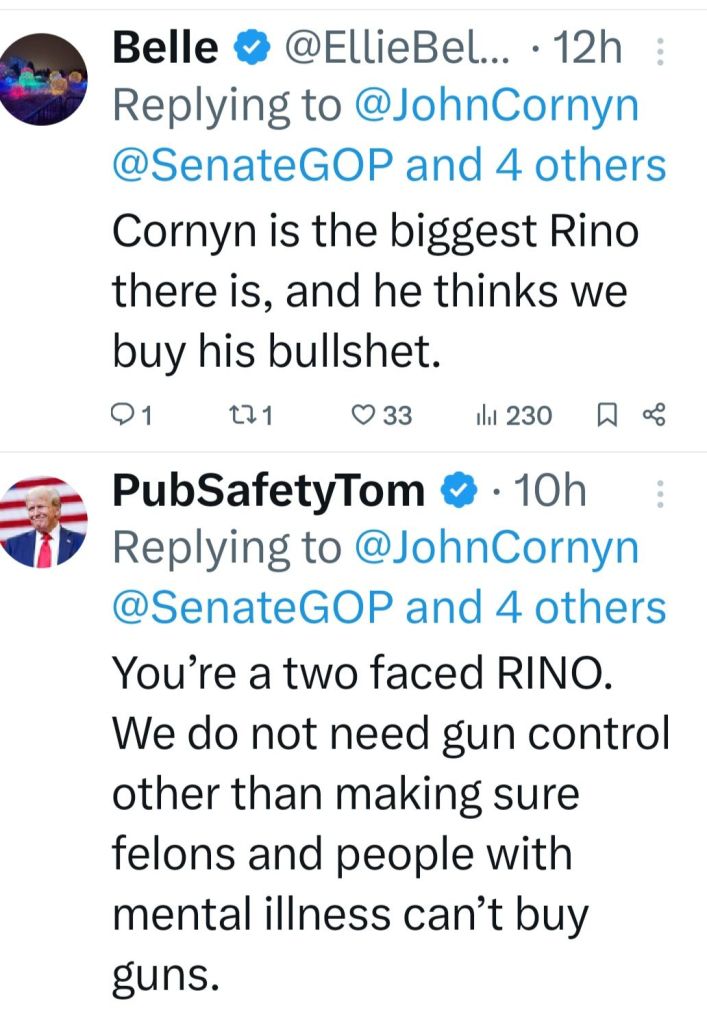Open more options on PubSafetyTom's tweet
The height and width of the screenshot is (1023, 707).
tap(659, 493)
